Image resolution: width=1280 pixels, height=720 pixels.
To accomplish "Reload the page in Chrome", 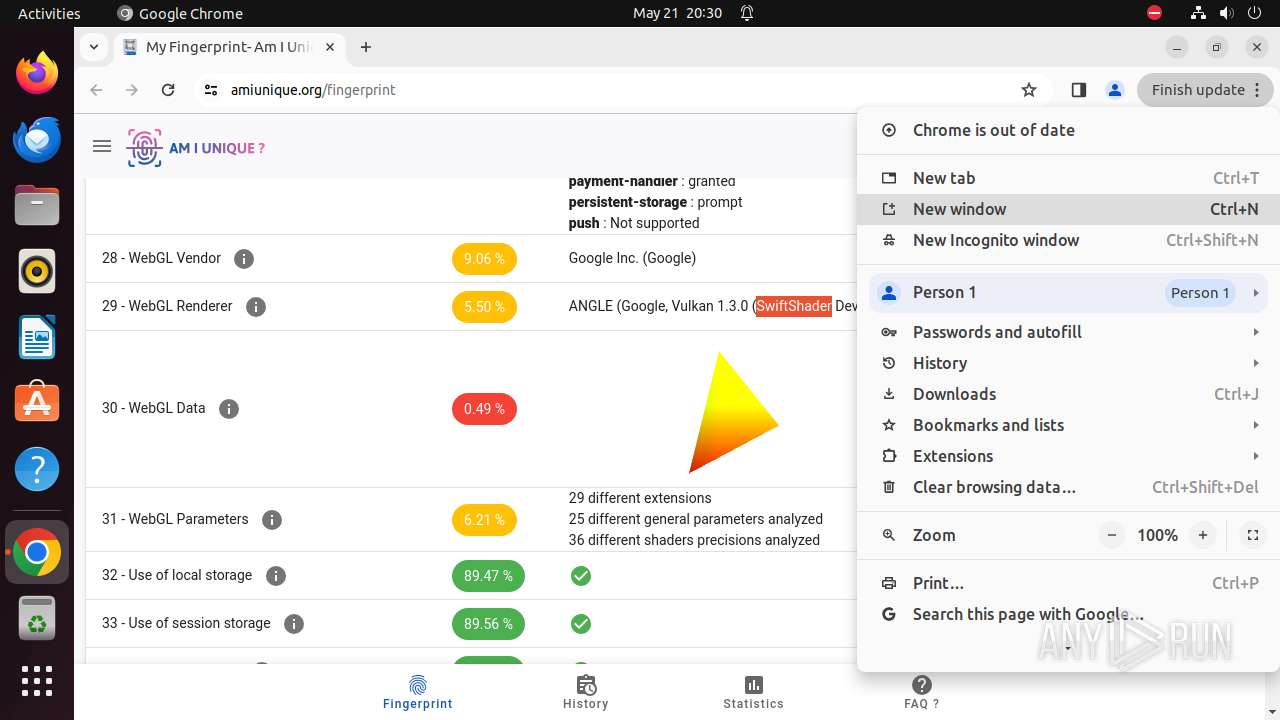I will (x=168, y=90).
